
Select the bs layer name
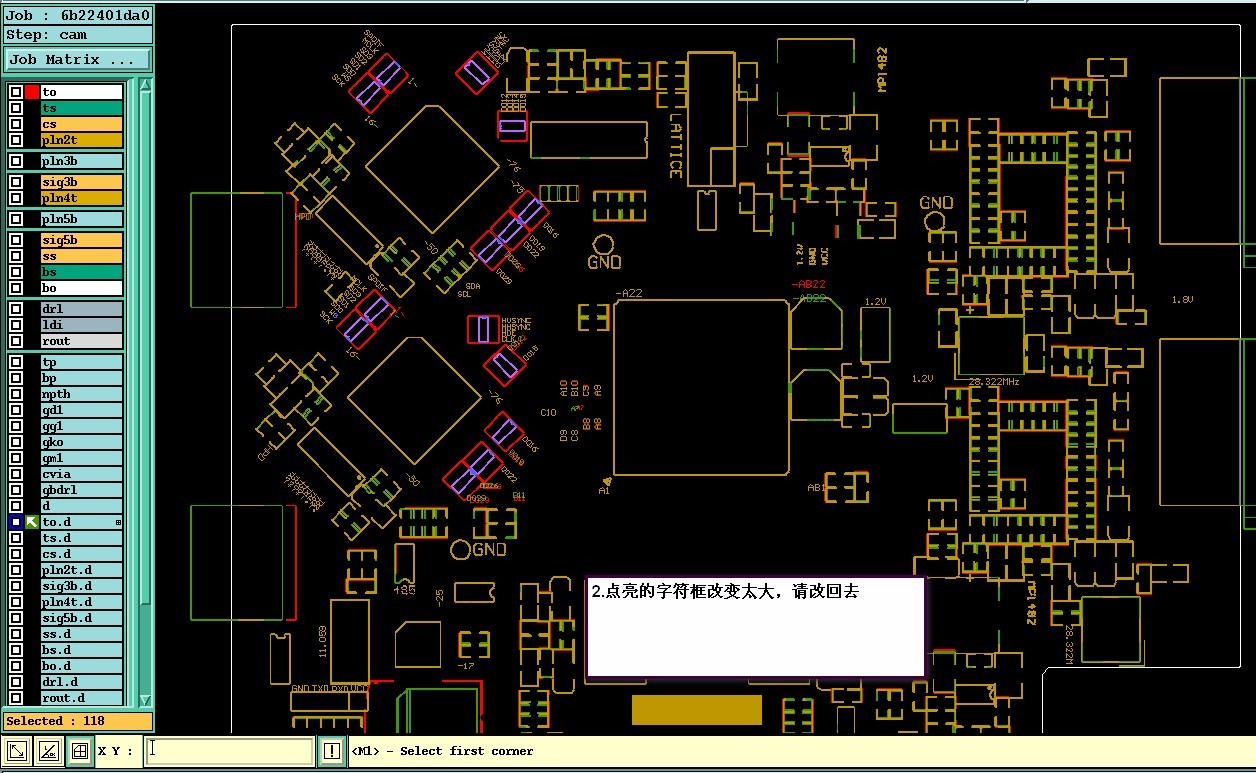(81, 272)
